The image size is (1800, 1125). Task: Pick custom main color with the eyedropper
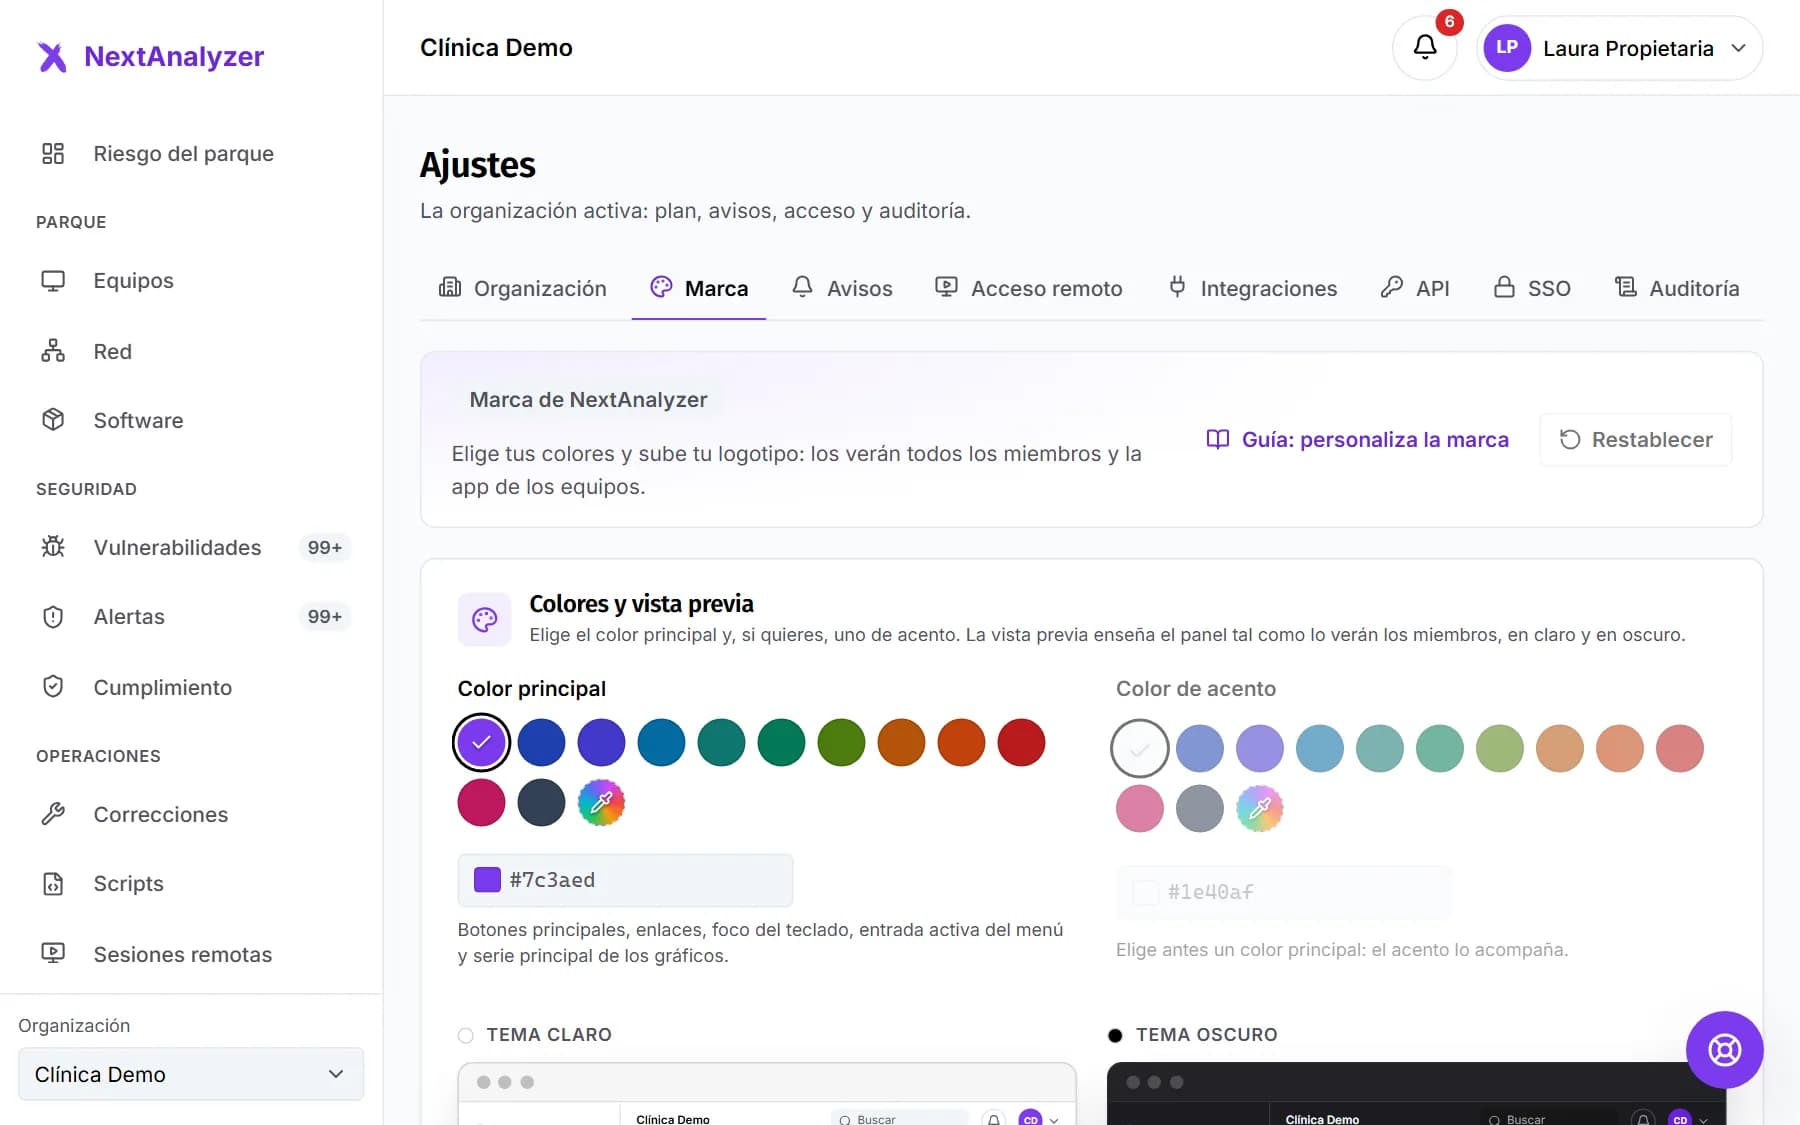(x=601, y=803)
